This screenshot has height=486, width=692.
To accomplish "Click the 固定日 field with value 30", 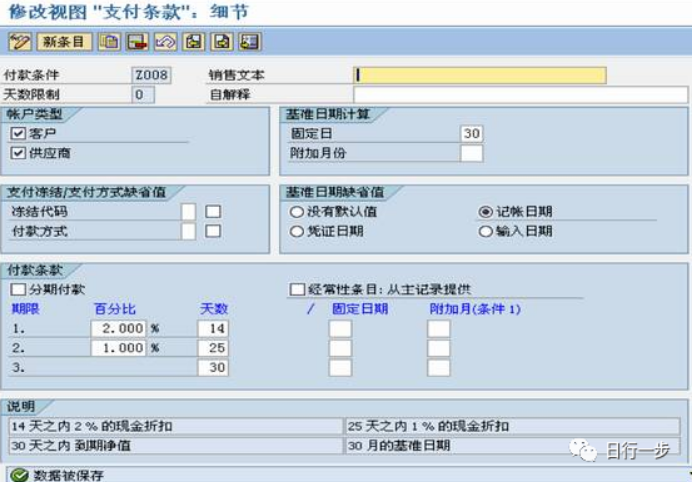I will 471,133.
